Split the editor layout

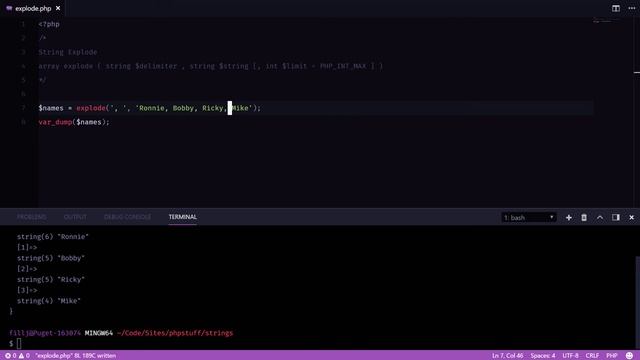pos(616,8)
